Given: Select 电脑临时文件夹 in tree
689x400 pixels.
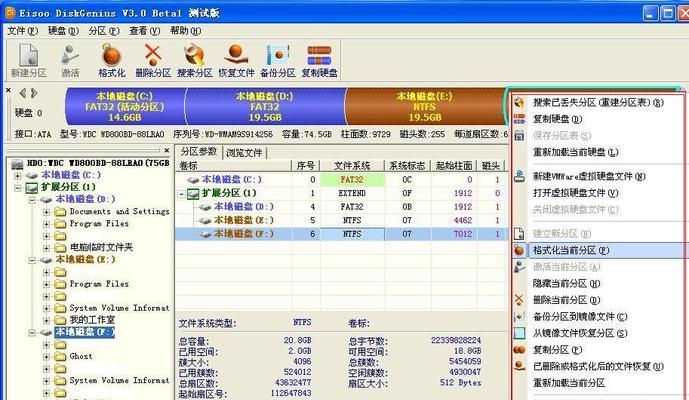Looking at the screenshot, I should 102,247.
